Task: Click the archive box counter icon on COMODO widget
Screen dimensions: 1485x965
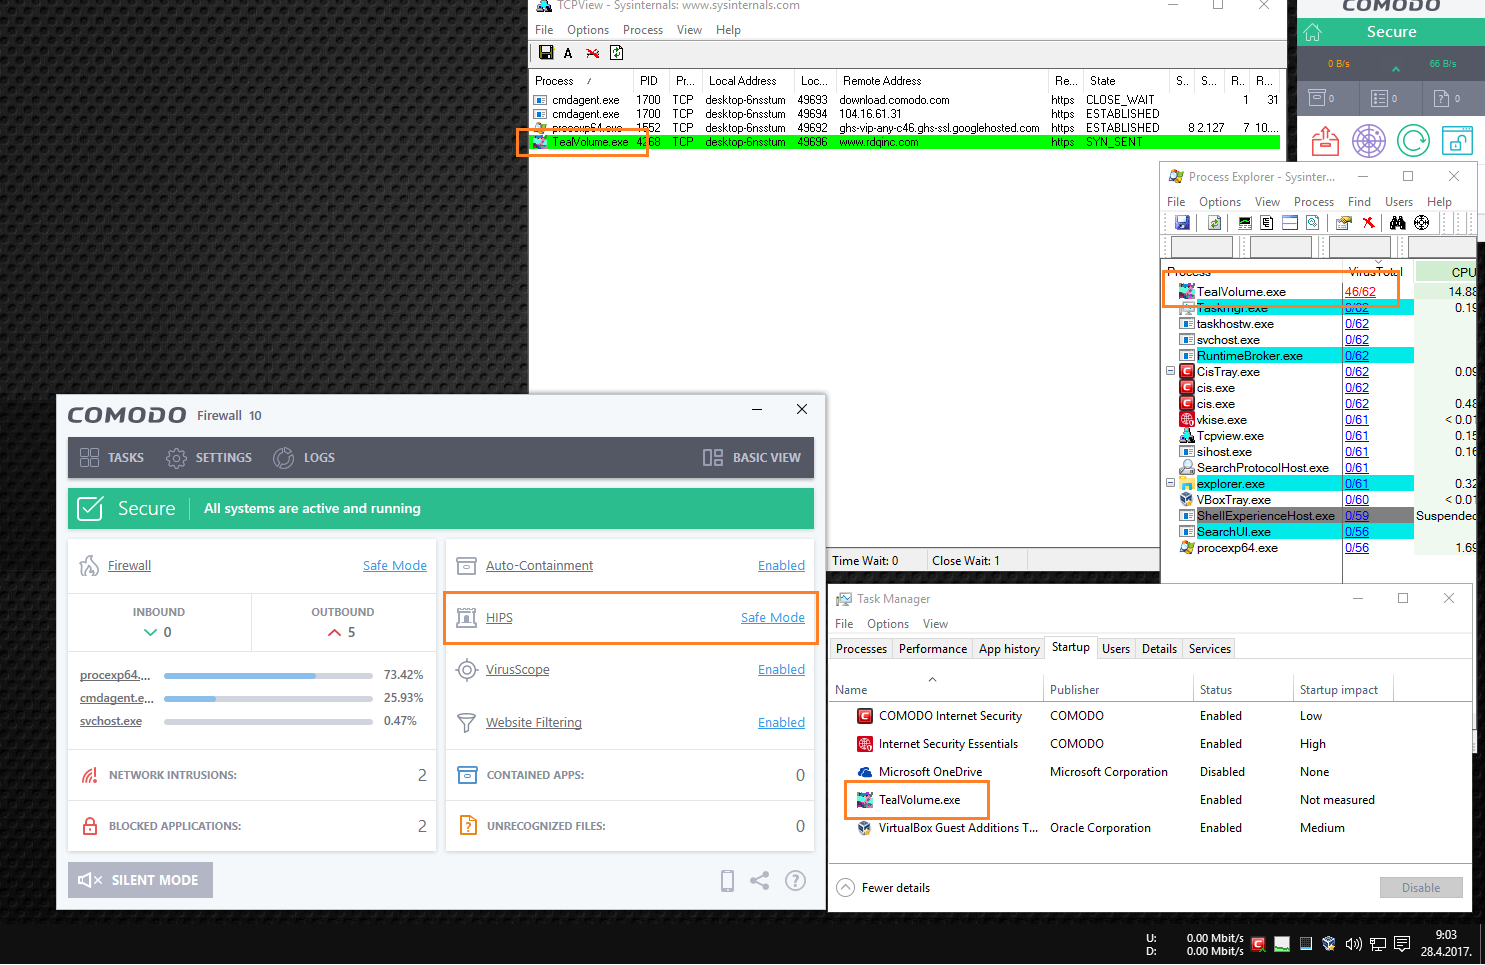Action: 1322,98
